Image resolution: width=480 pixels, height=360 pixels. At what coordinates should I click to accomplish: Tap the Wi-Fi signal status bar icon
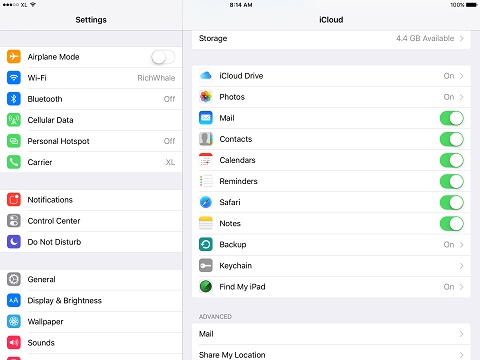(x=33, y=5)
